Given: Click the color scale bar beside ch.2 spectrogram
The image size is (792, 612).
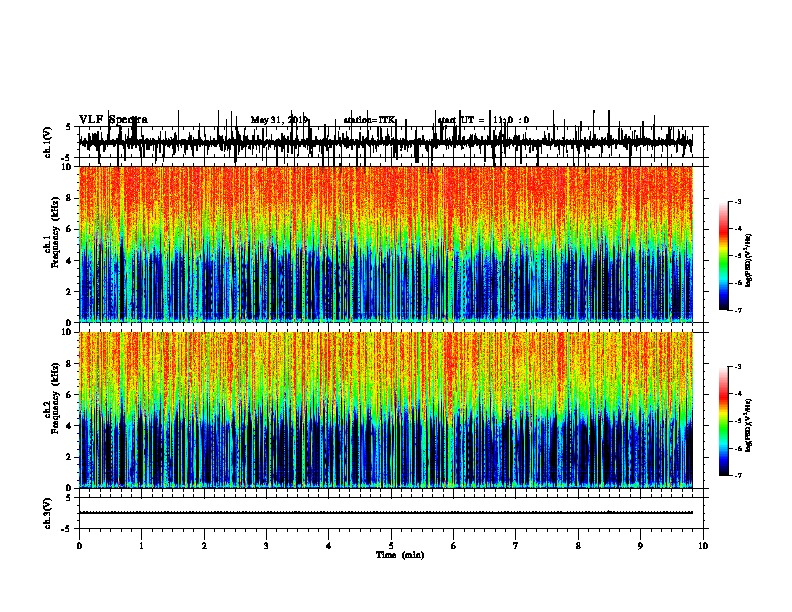Looking at the screenshot, I should [724, 421].
